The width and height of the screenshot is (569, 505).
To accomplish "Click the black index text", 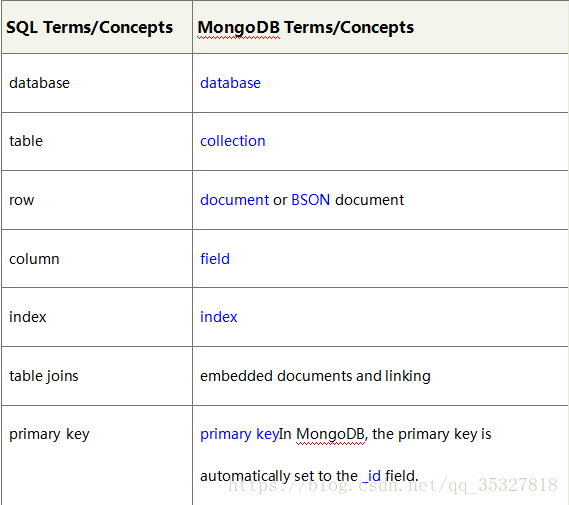I will [x=28, y=317].
